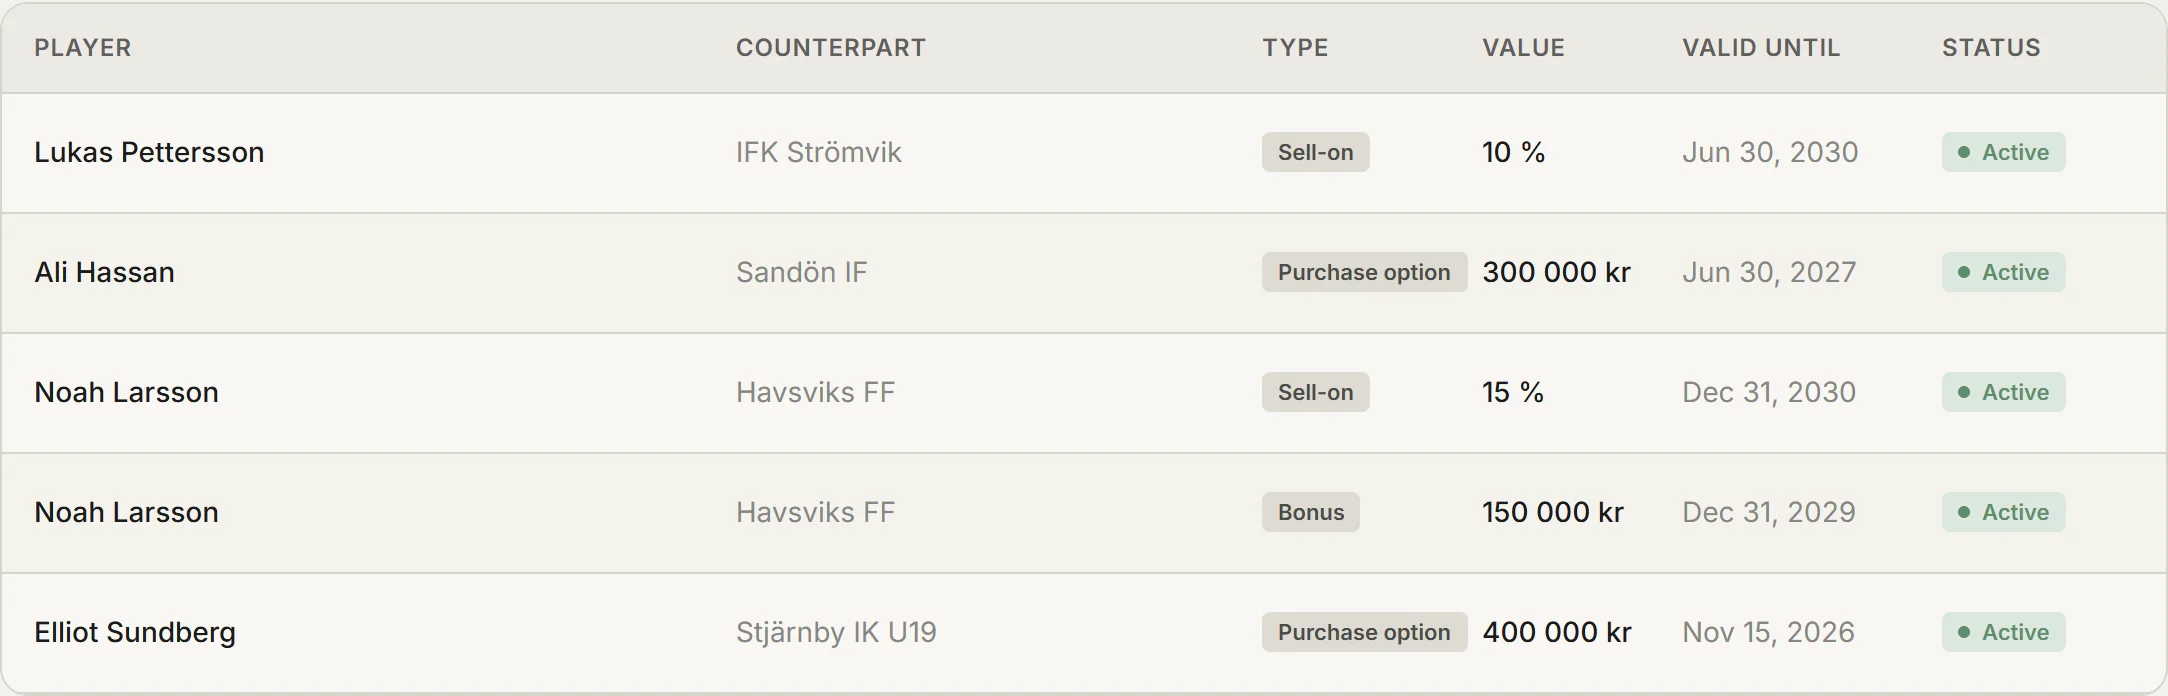
Task: Click the TYPE column header
Action: tap(1295, 48)
